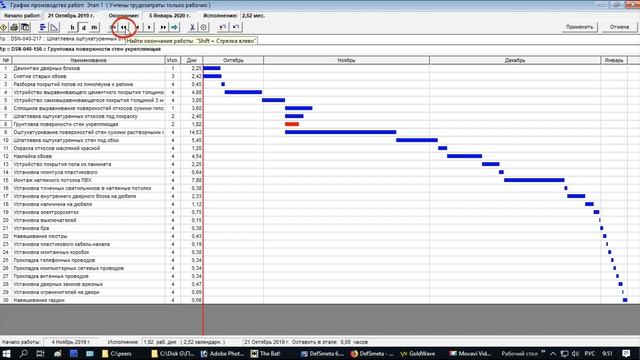Click the double left arrow find-work-end icon

(x=124, y=27)
